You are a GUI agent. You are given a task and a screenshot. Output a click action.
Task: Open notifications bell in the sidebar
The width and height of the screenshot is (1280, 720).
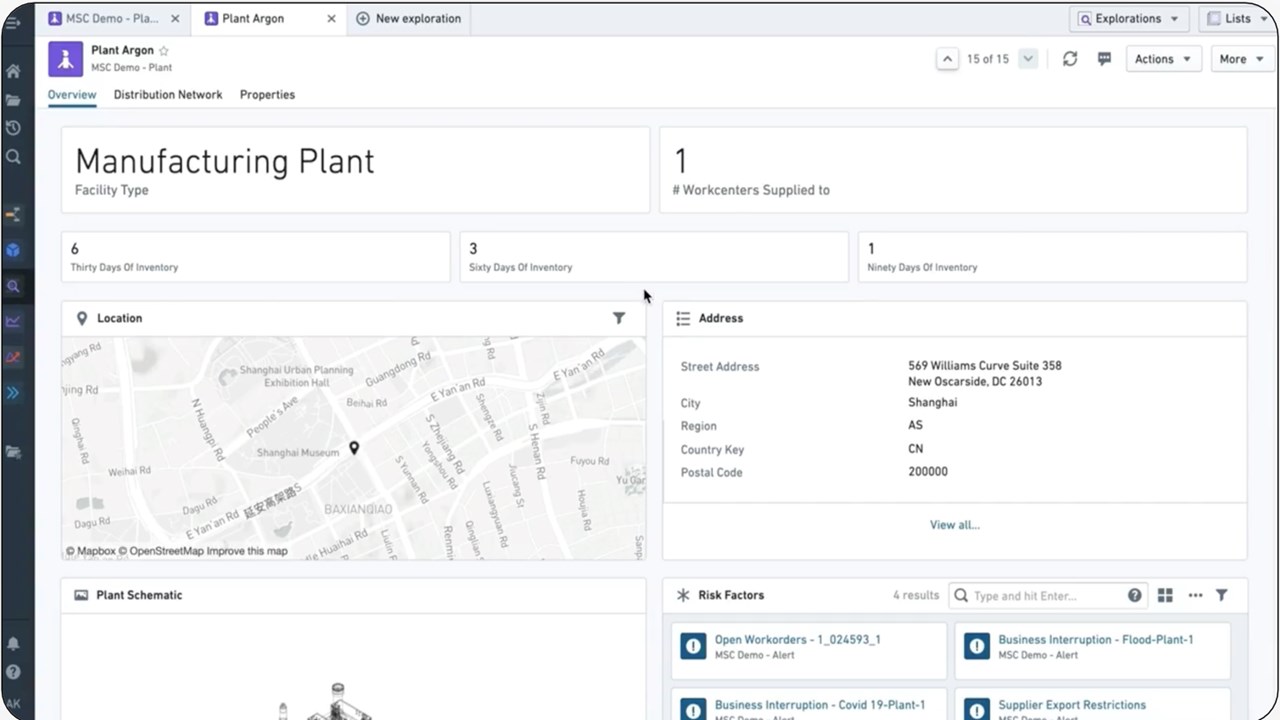pyautogui.click(x=13, y=644)
